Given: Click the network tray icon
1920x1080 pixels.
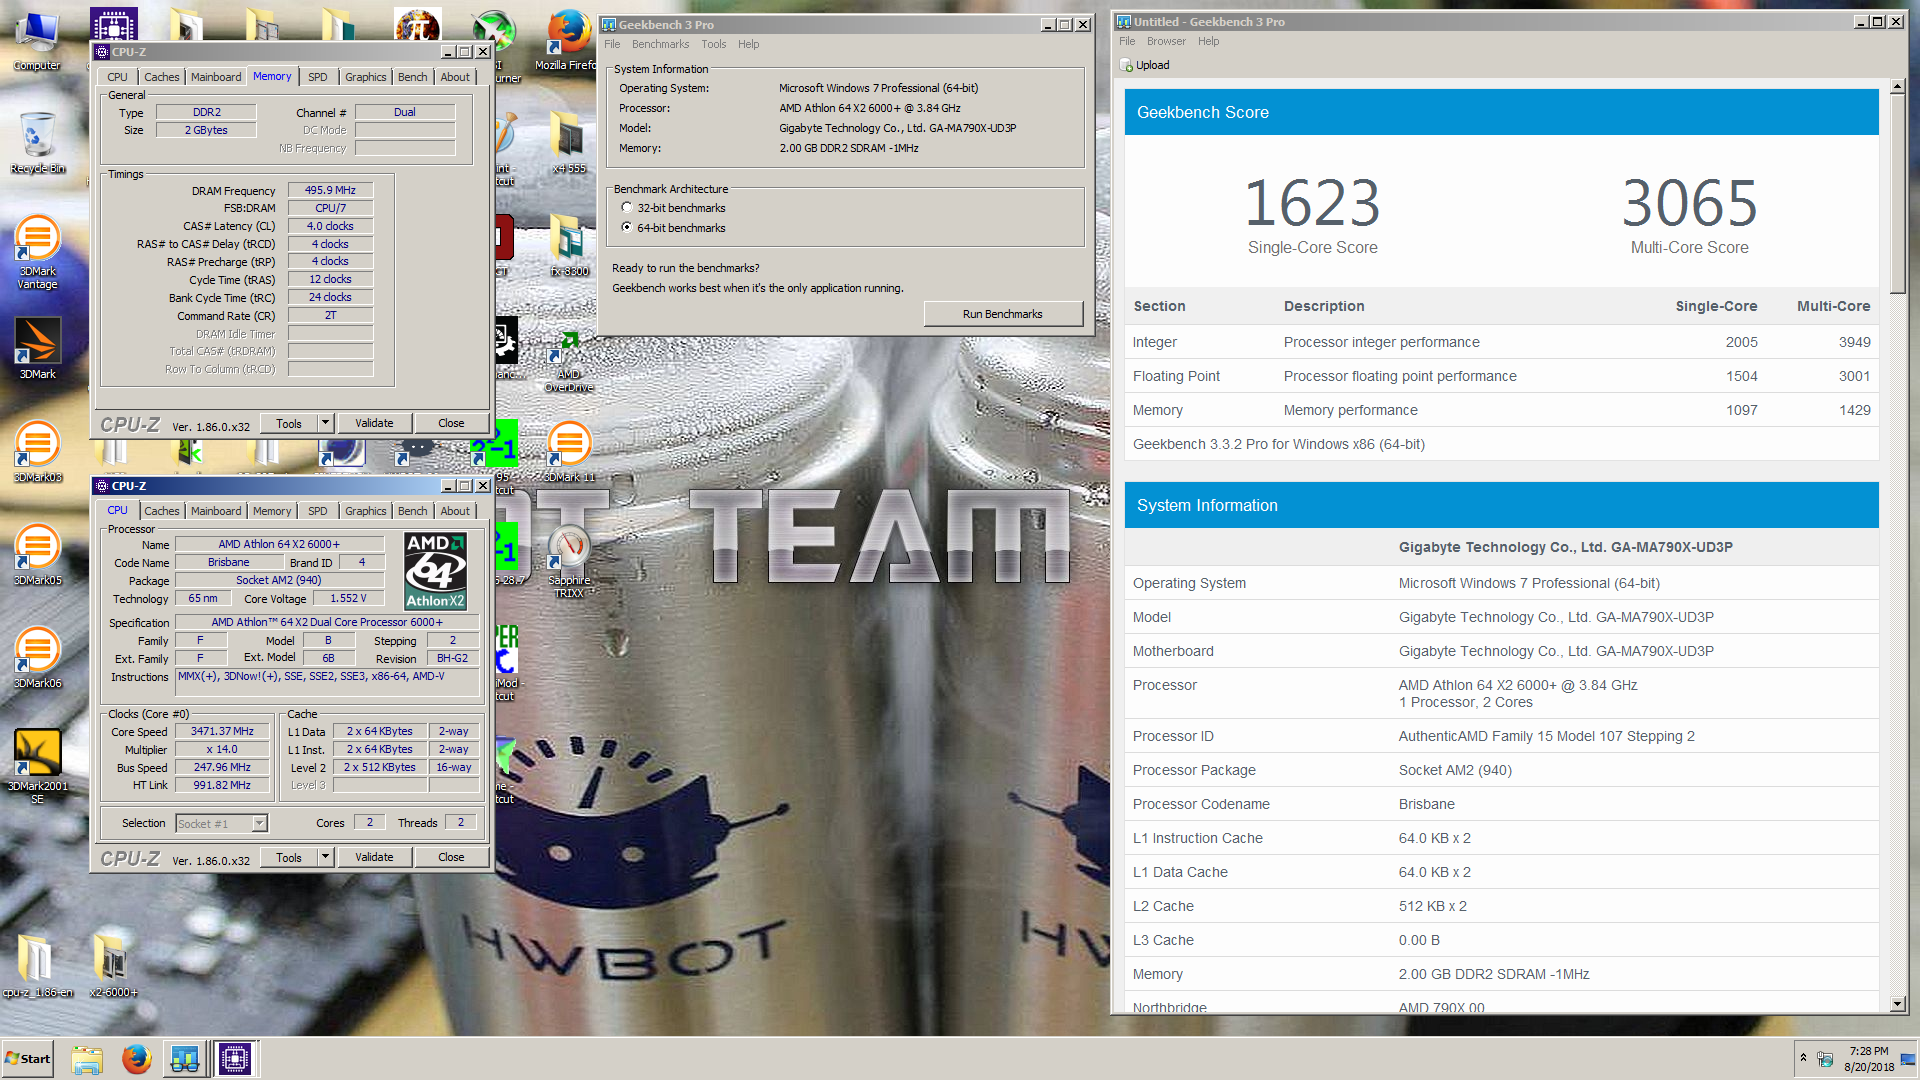Looking at the screenshot, I should (1825, 1059).
